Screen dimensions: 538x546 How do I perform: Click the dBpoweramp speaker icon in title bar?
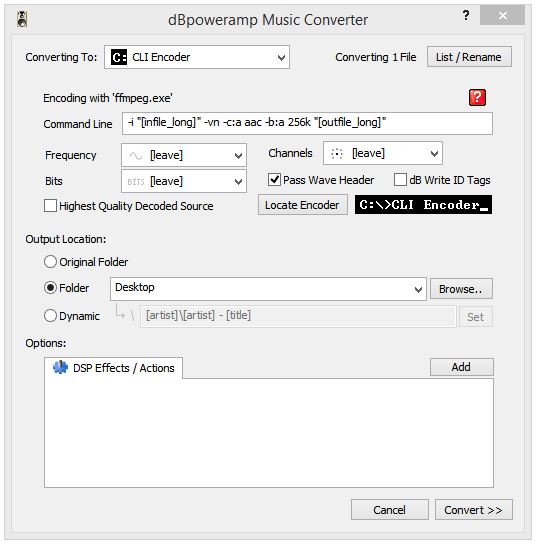22,19
